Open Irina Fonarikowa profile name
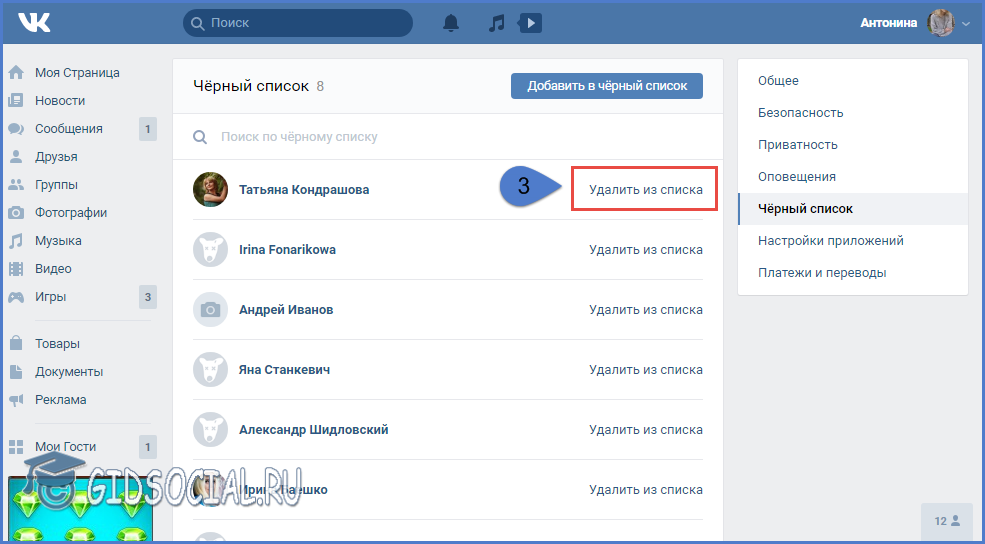The width and height of the screenshot is (985, 544). (x=287, y=249)
